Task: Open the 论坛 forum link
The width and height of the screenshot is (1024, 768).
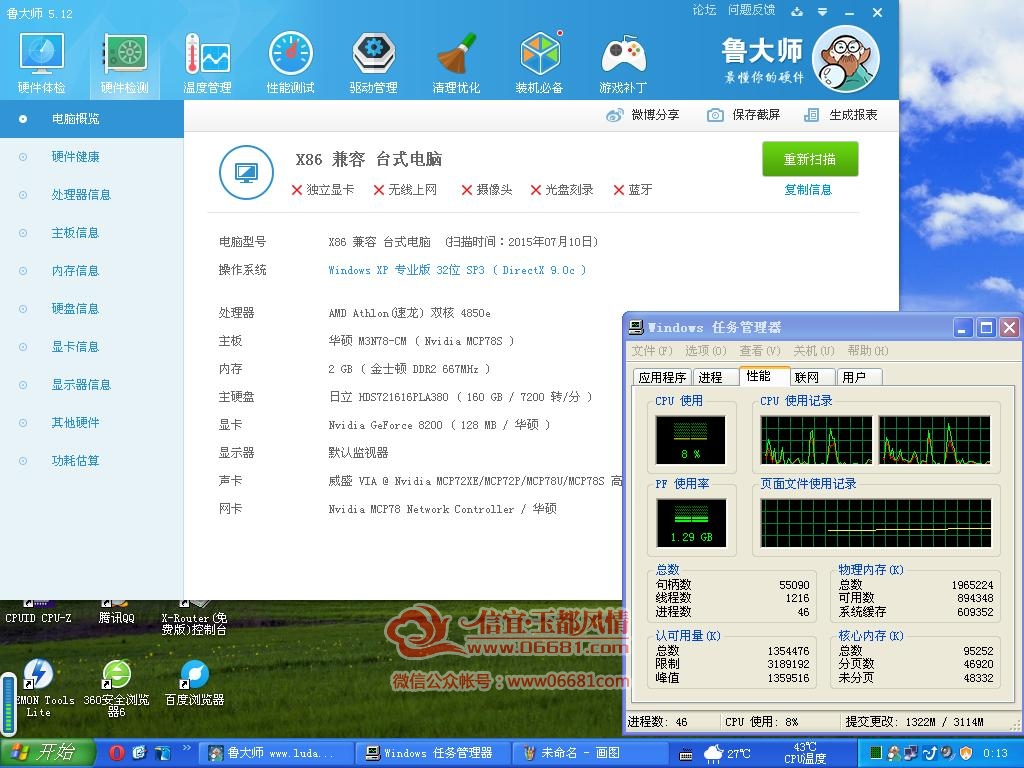Action: tap(704, 10)
